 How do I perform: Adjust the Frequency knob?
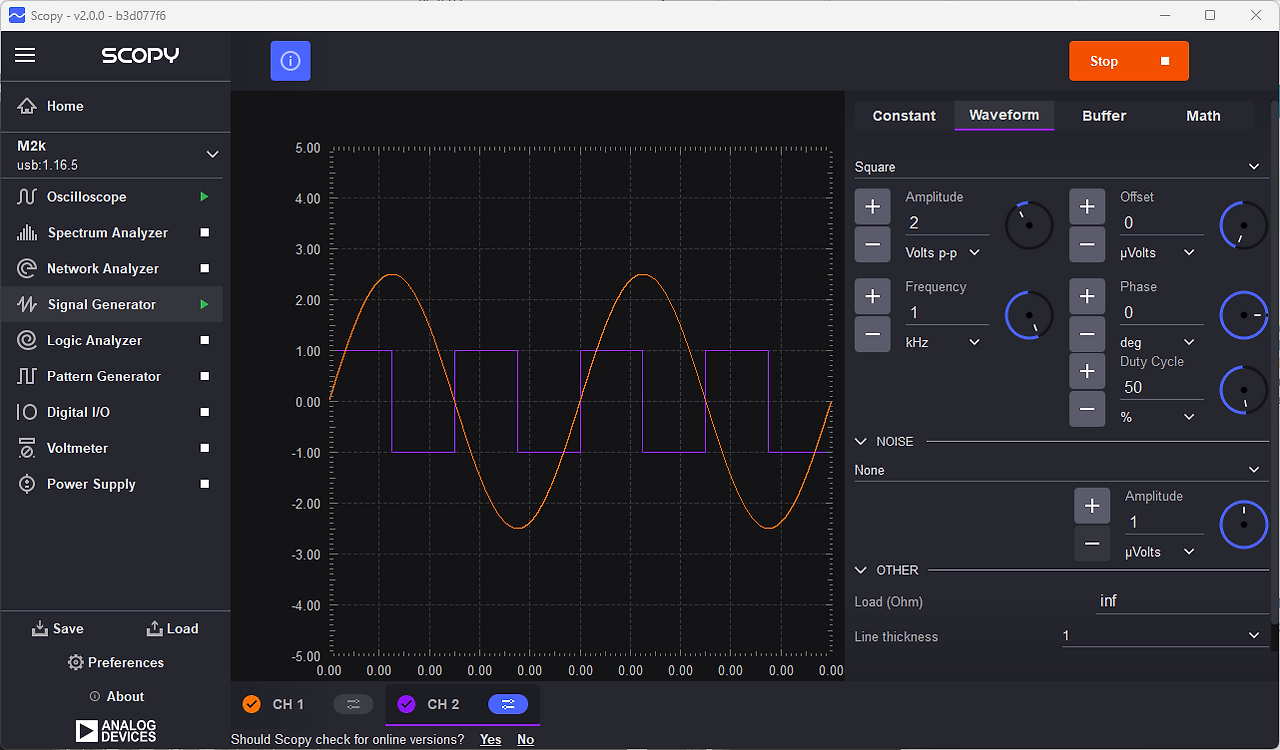click(x=1029, y=315)
